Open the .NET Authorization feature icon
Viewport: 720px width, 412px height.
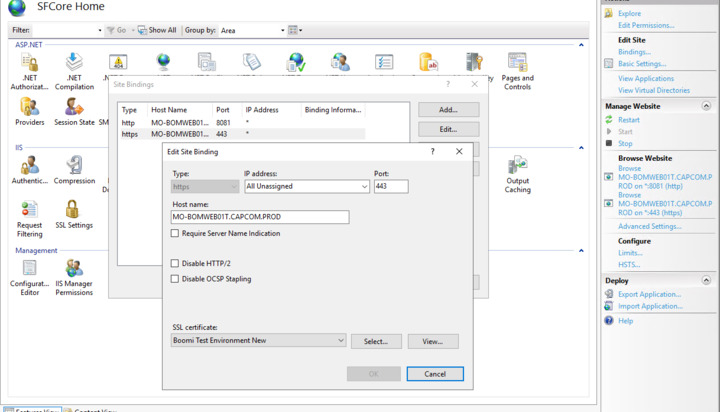(29, 66)
